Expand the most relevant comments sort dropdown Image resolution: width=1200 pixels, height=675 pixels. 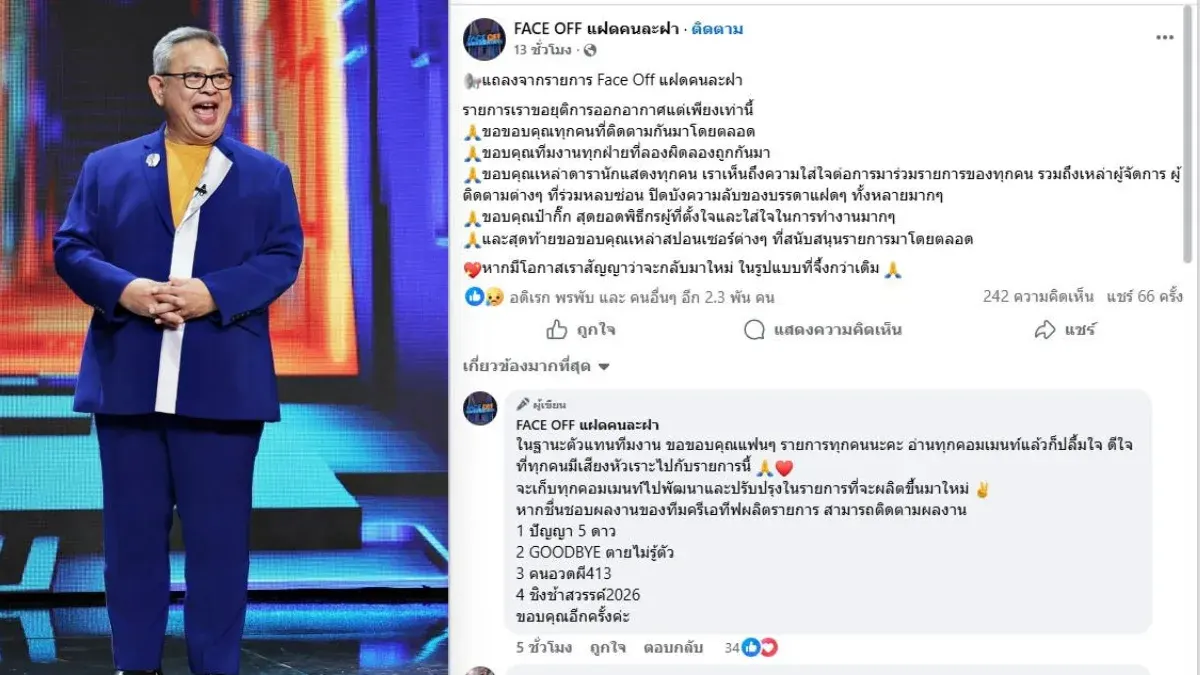click(x=536, y=366)
